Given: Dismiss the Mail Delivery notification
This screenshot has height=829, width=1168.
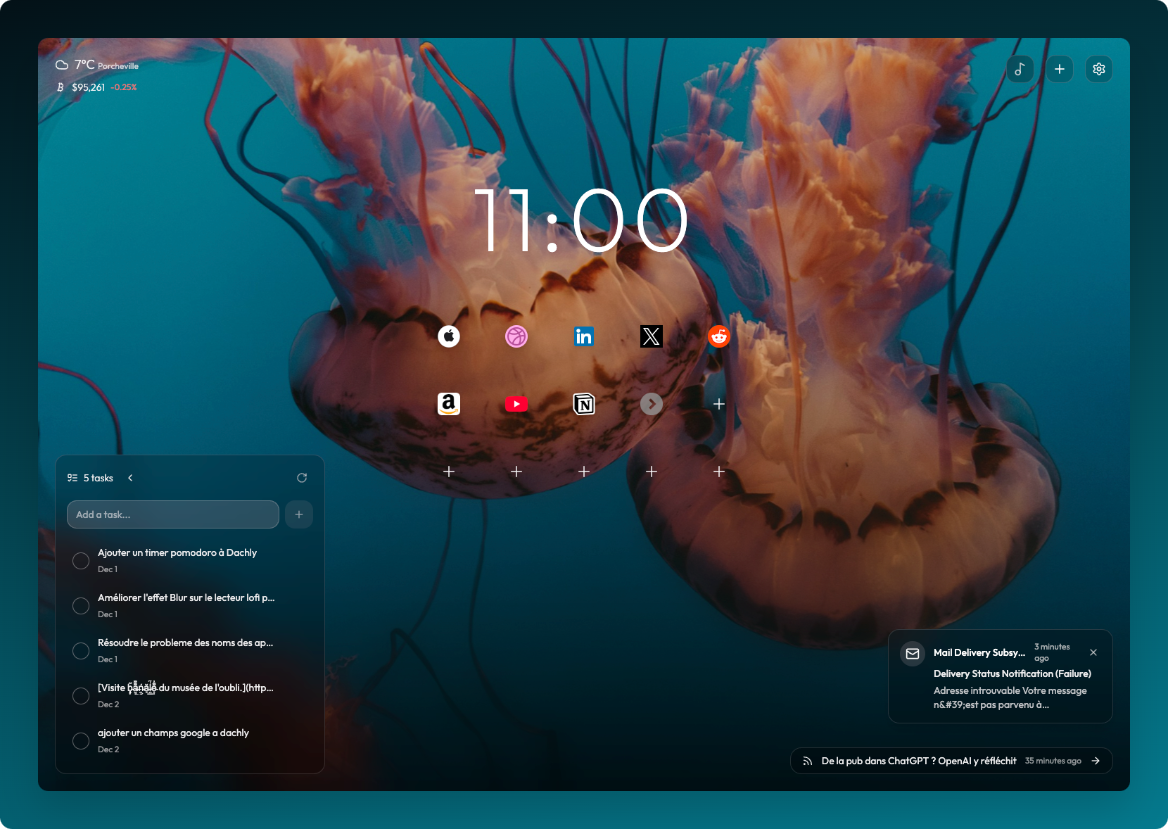Looking at the screenshot, I should tap(1093, 652).
